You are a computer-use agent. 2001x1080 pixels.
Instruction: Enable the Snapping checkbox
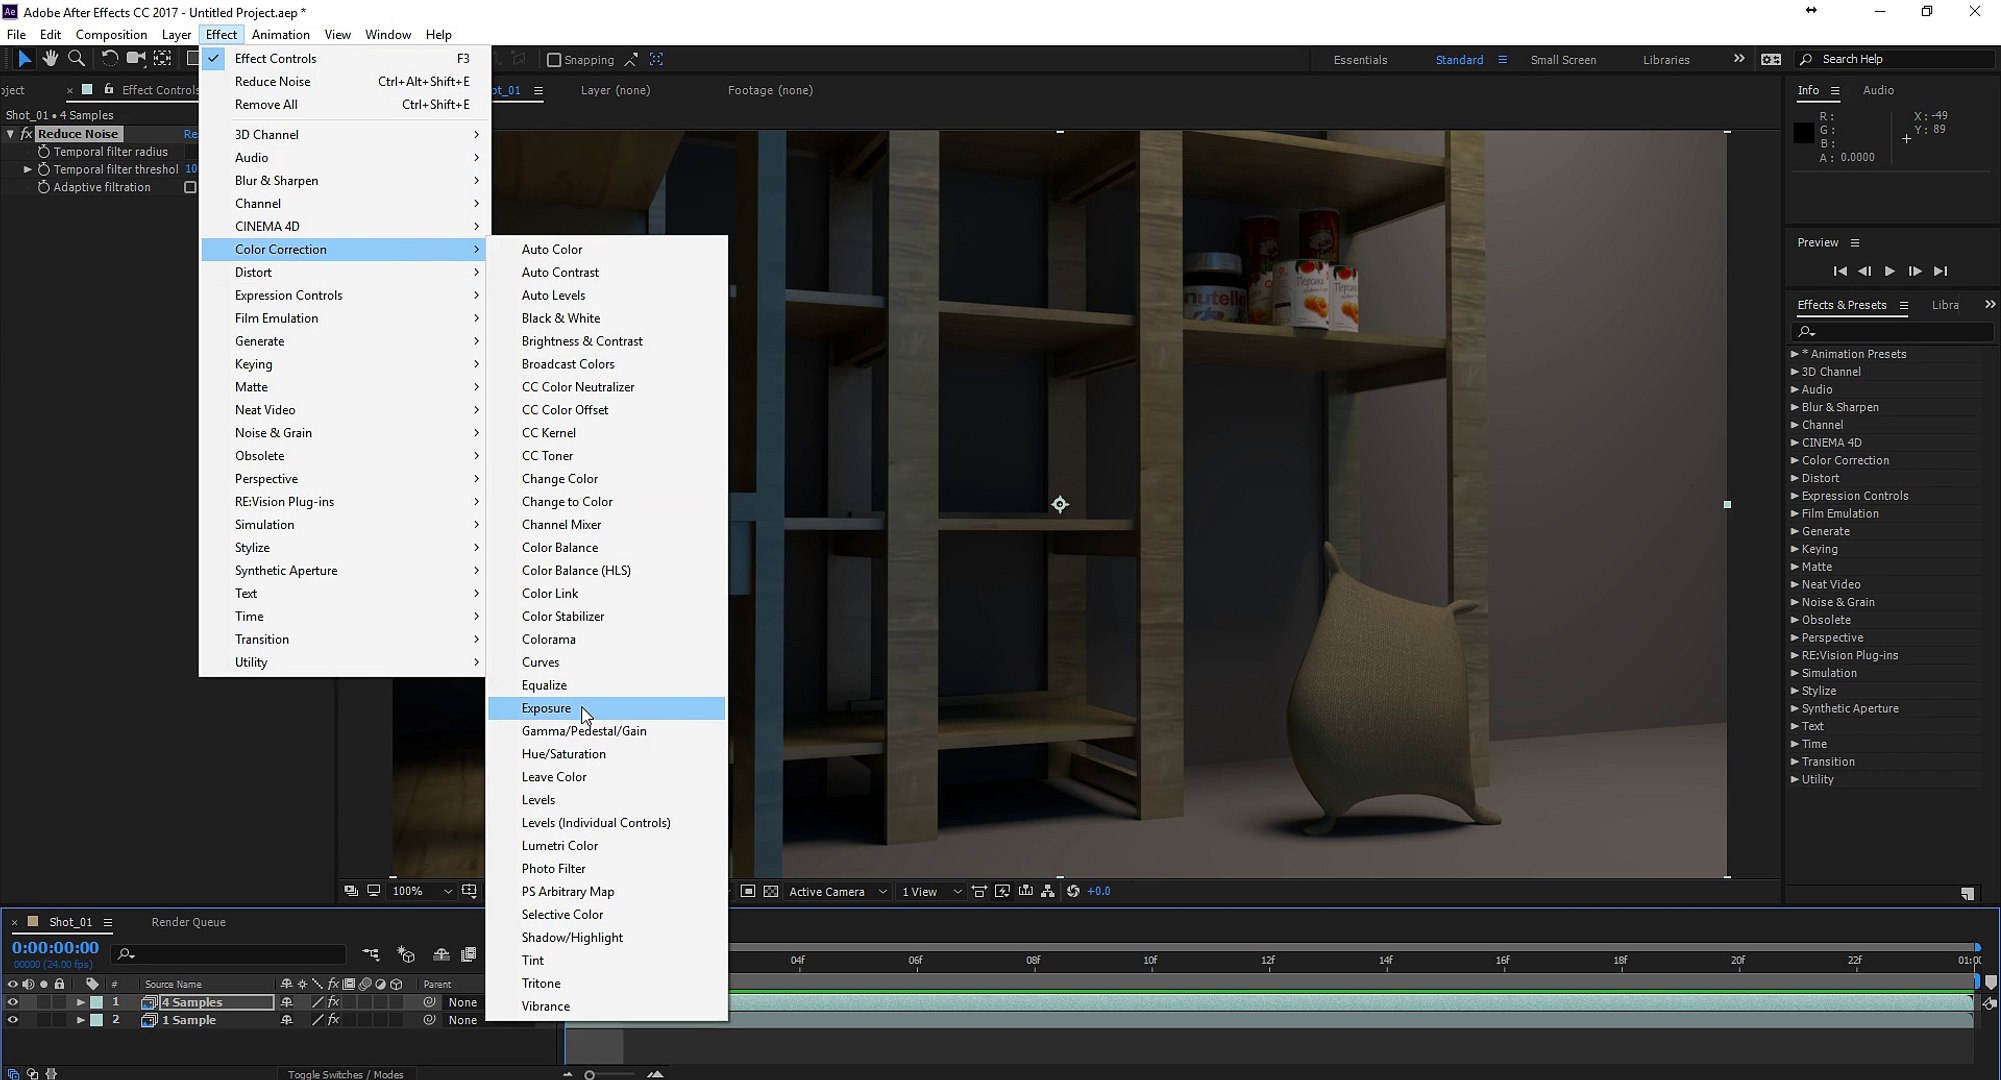tap(554, 60)
